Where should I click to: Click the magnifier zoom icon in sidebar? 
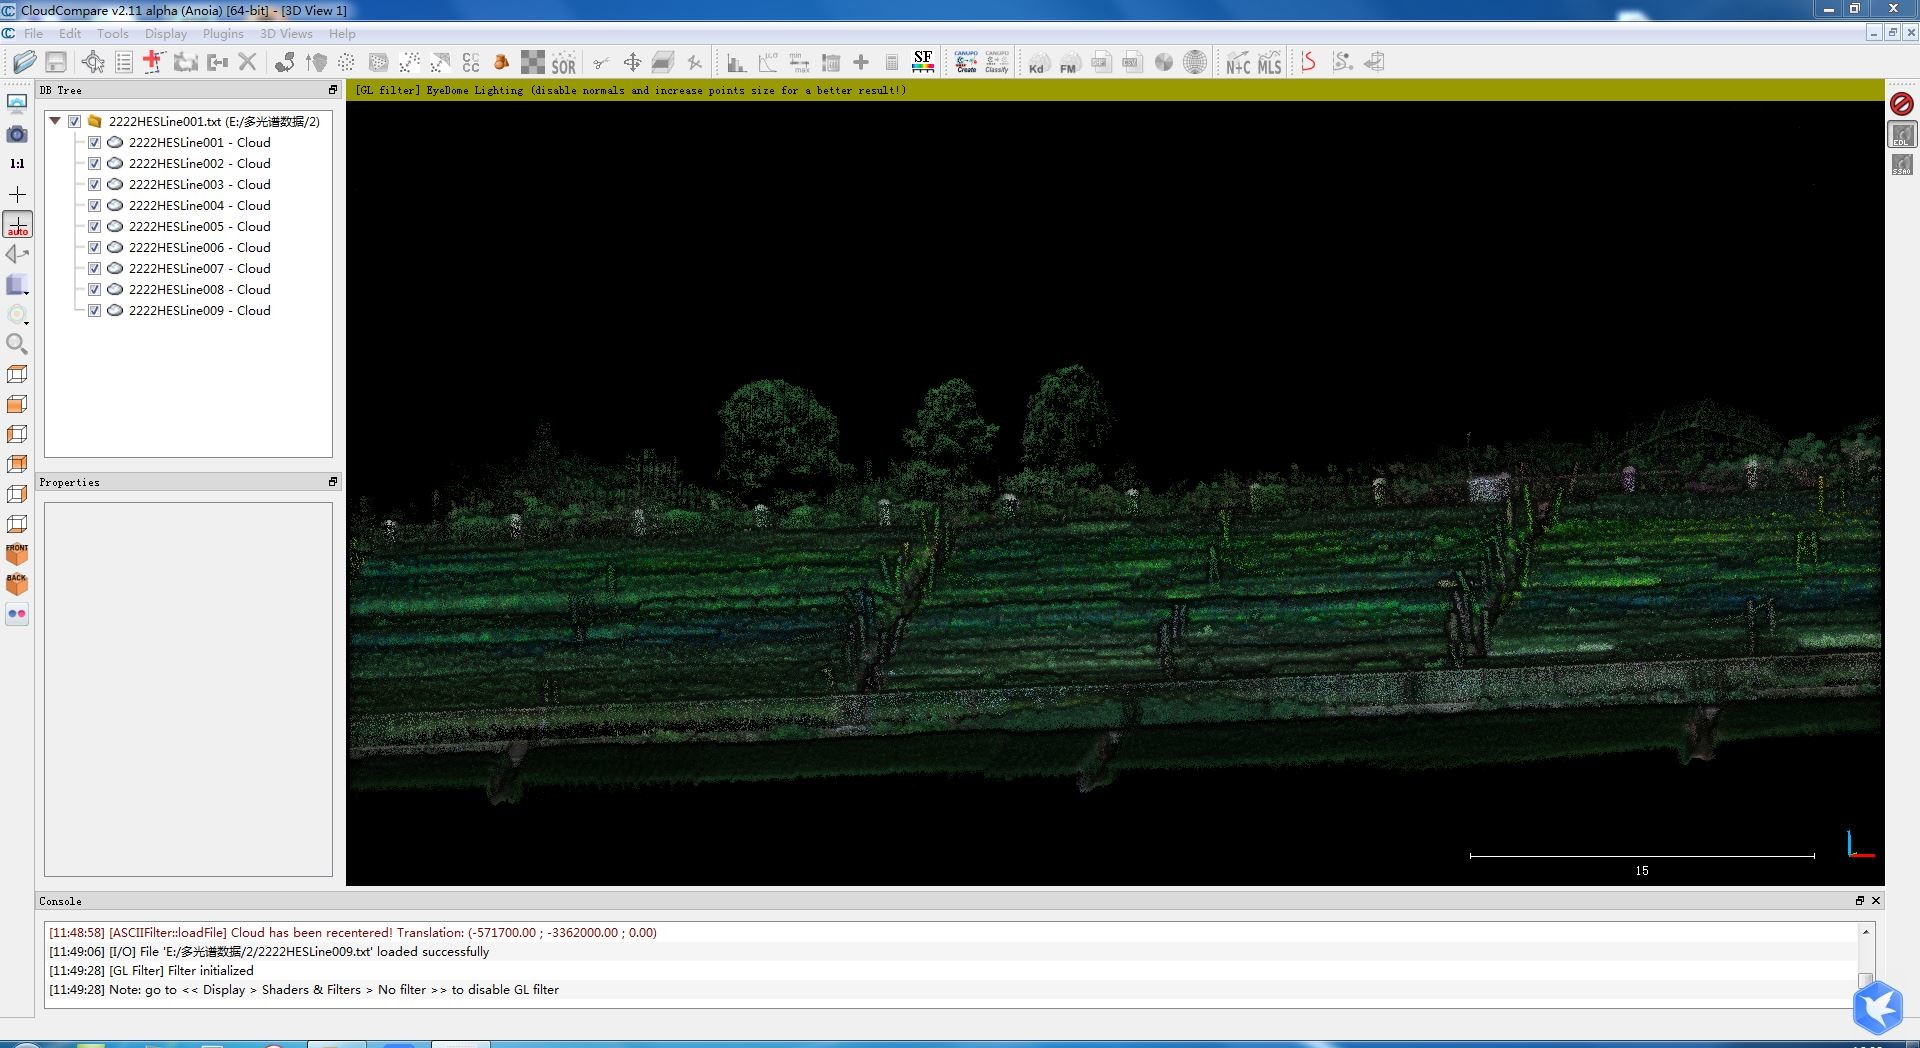17,344
